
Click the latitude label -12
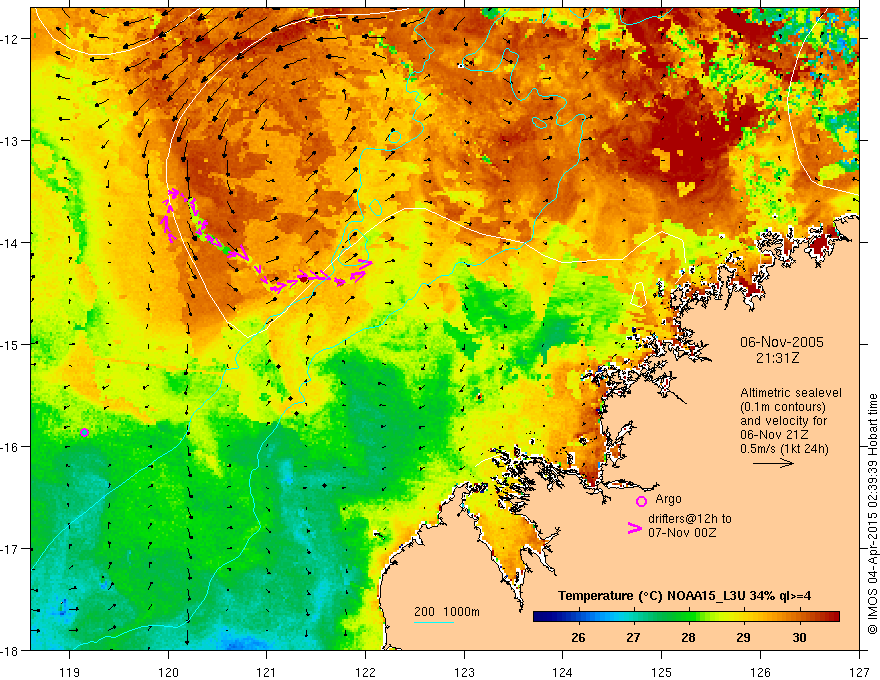(x=11, y=39)
